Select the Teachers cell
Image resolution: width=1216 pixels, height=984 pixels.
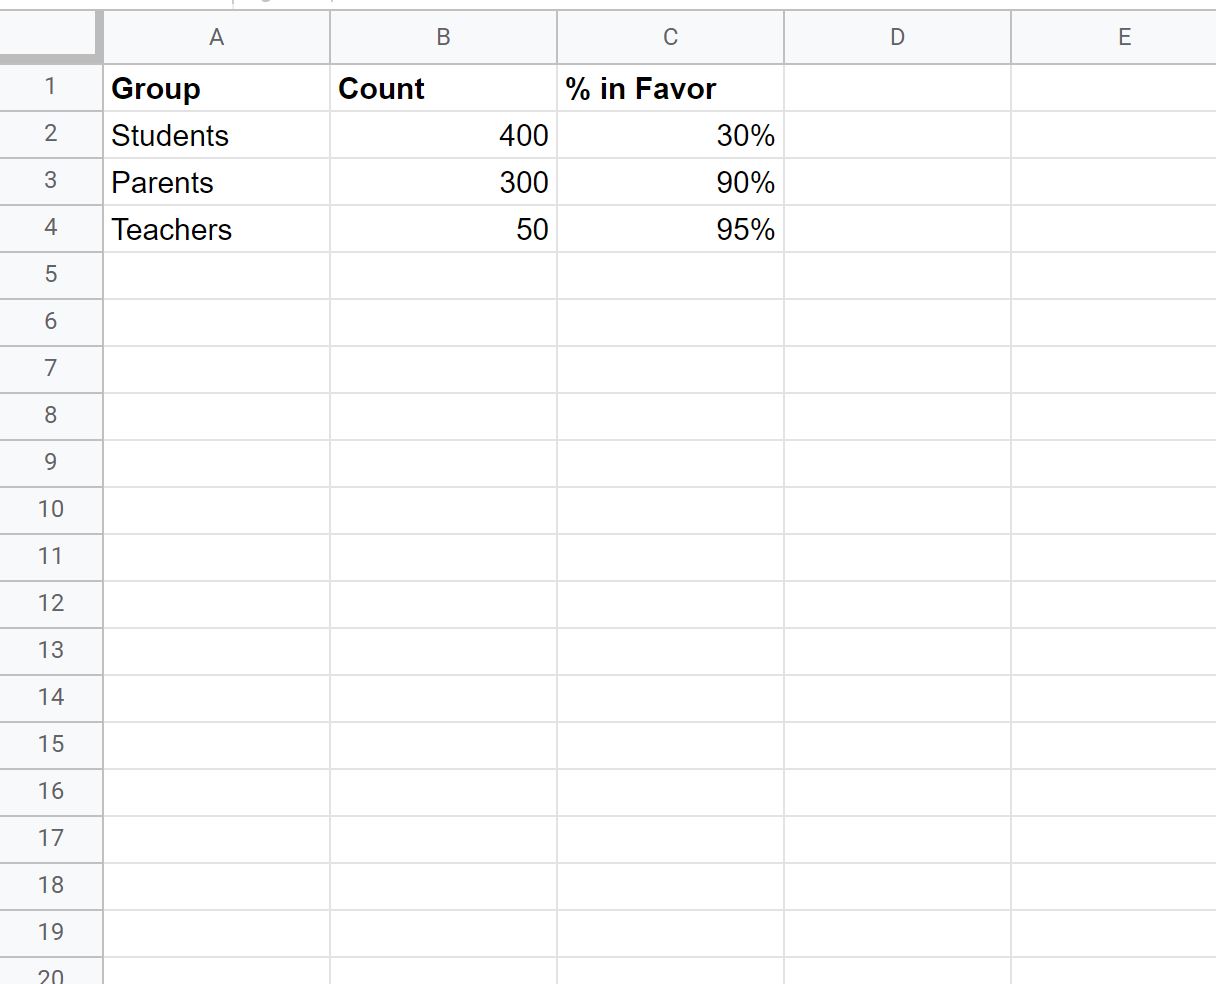click(x=216, y=229)
